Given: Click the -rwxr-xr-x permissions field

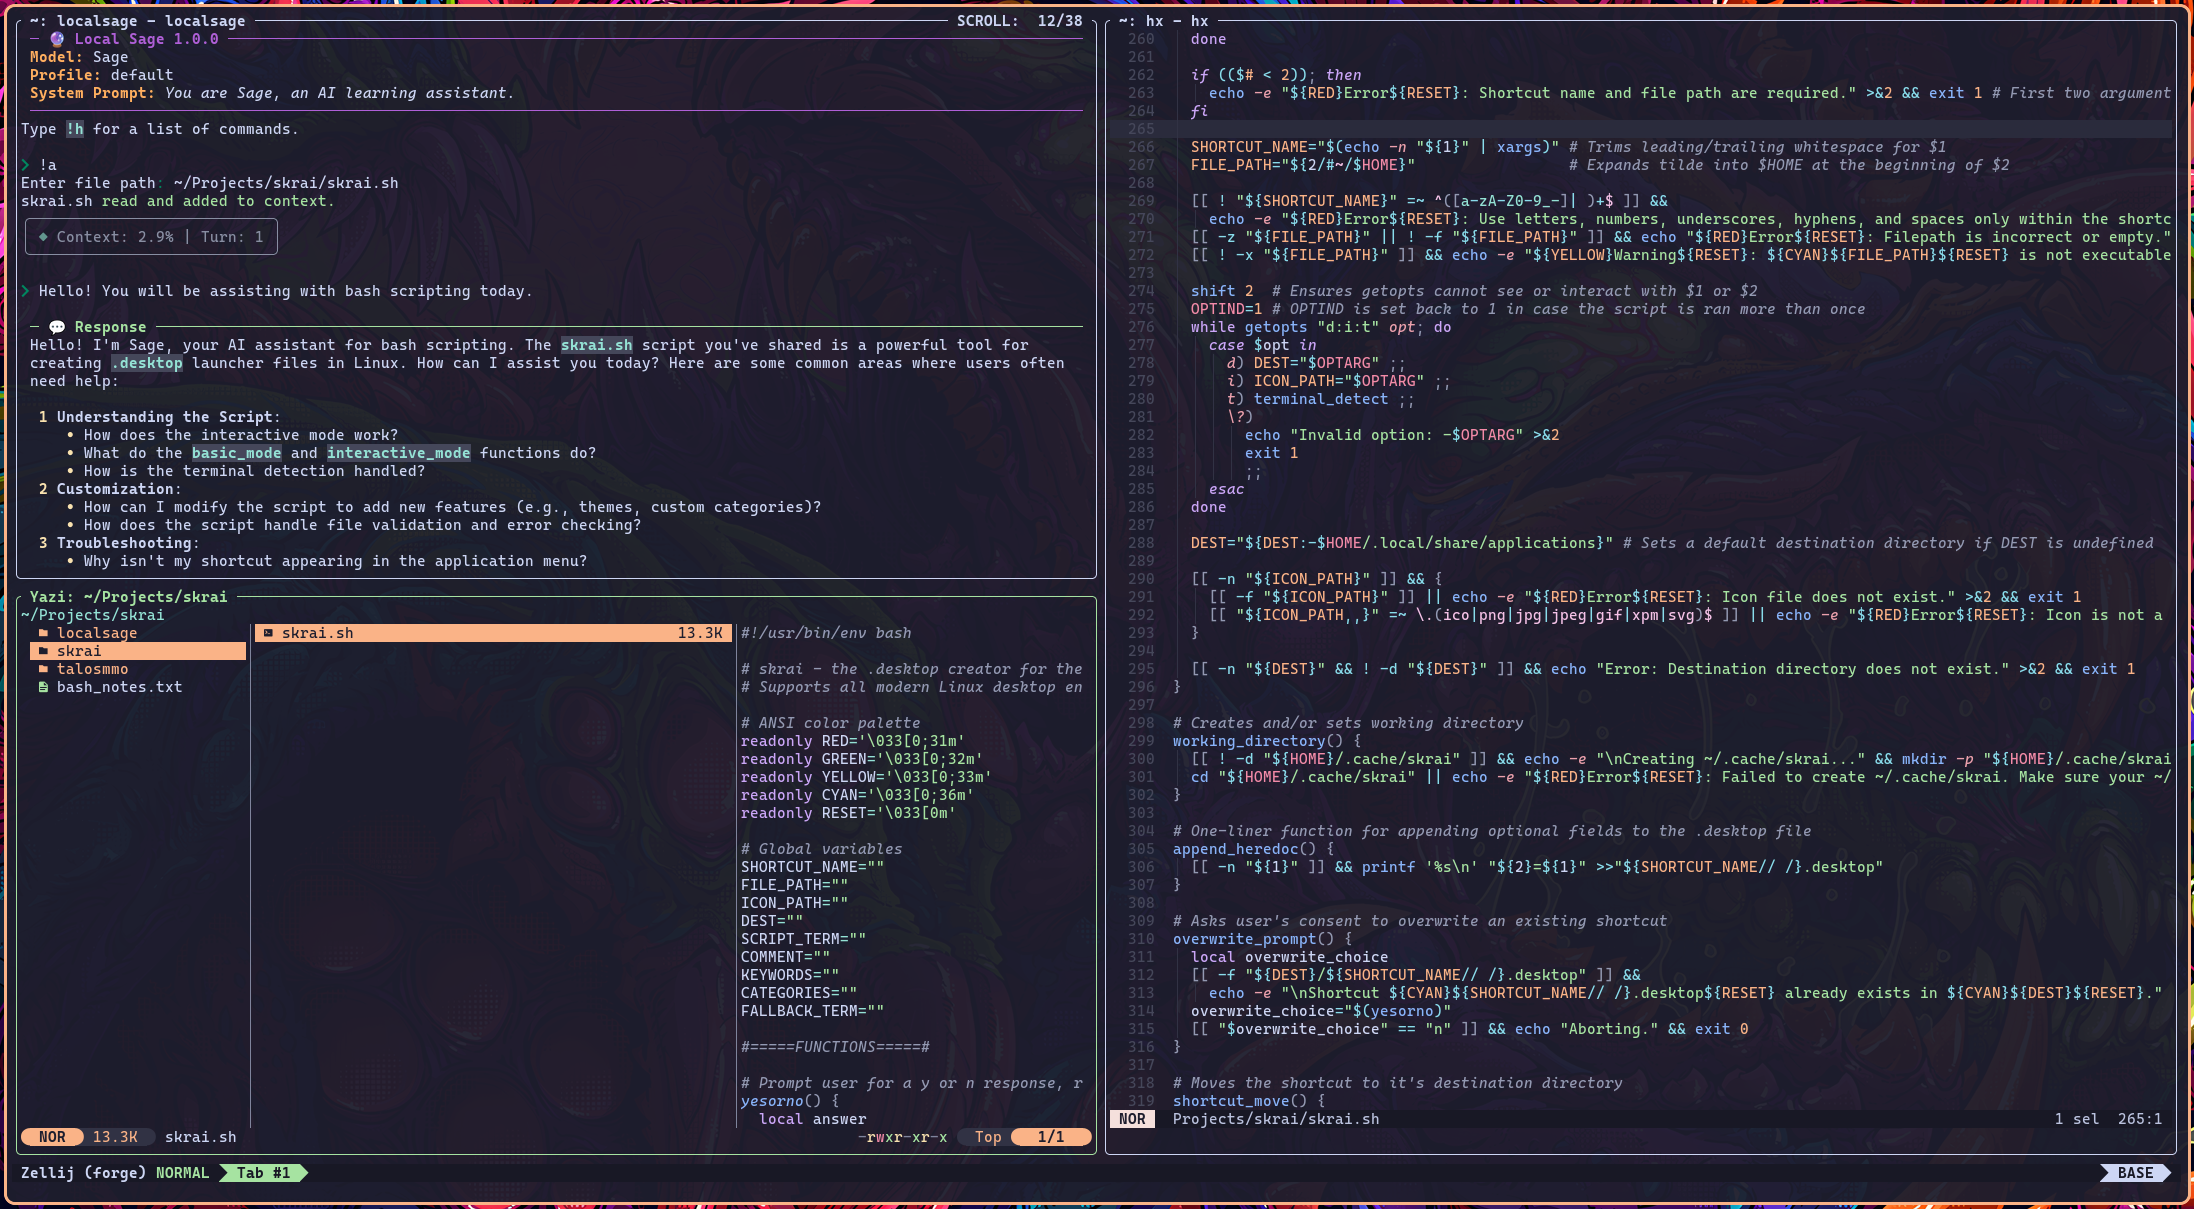Looking at the screenshot, I should point(904,1137).
